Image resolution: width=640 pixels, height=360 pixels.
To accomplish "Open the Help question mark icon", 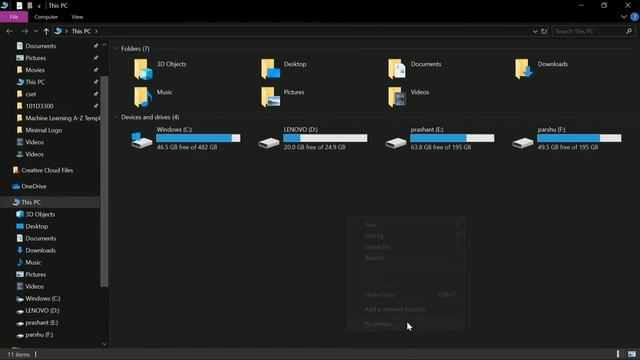I will (x=635, y=17).
